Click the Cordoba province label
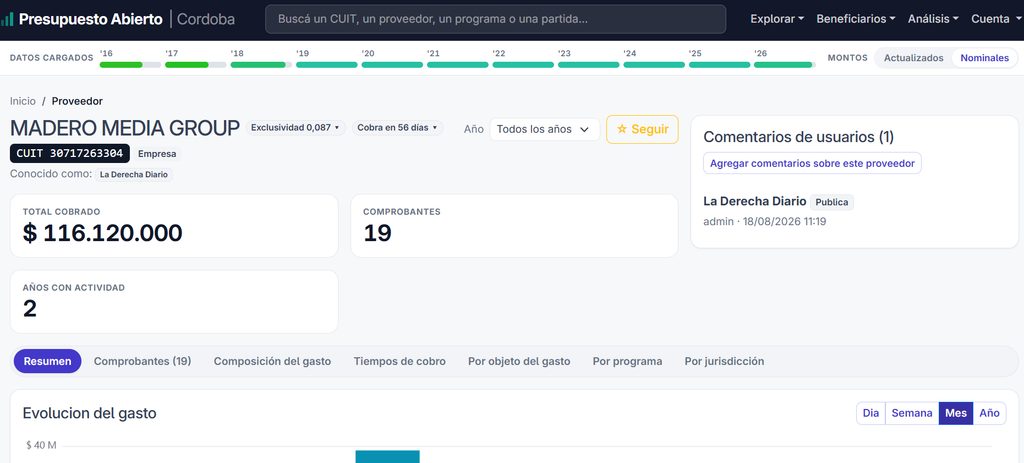1024x463 pixels. coord(206,19)
